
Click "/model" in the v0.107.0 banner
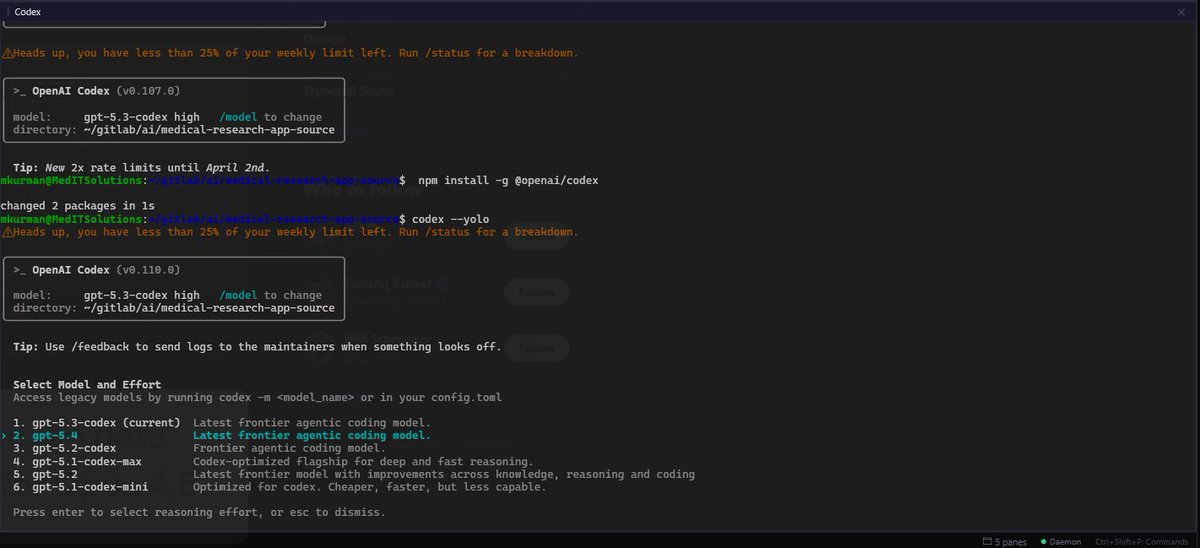[238, 117]
